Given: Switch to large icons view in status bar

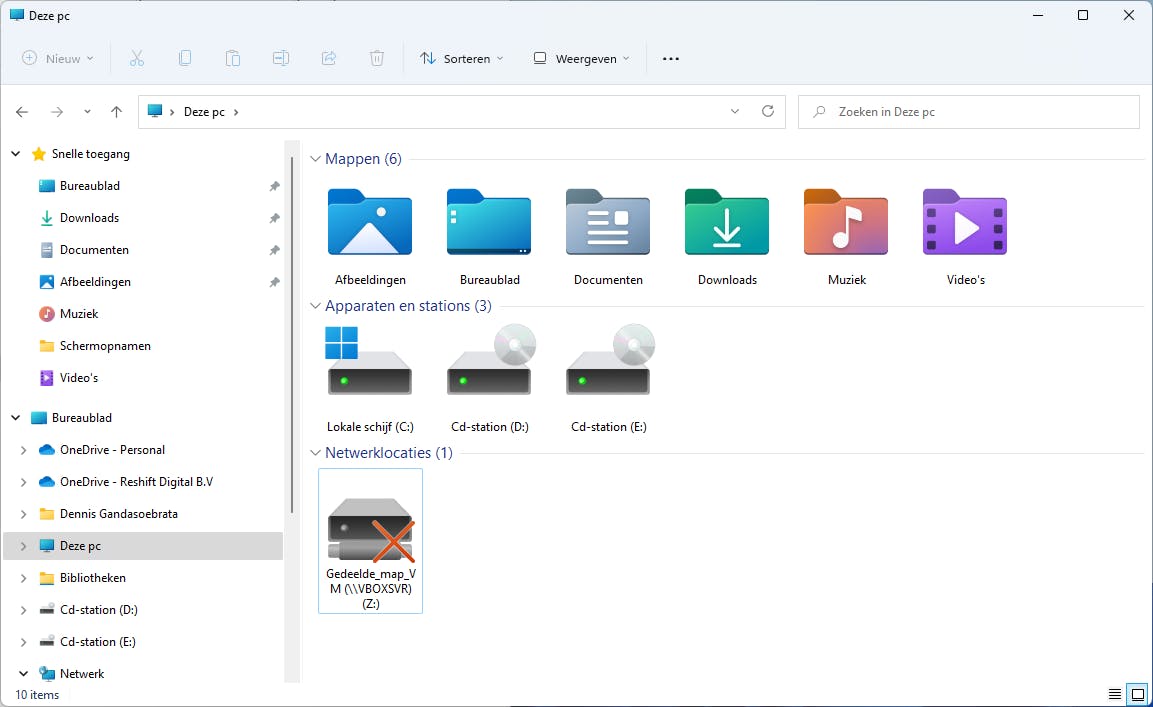Looking at the screenshot, I should (x=1138, y=694).
